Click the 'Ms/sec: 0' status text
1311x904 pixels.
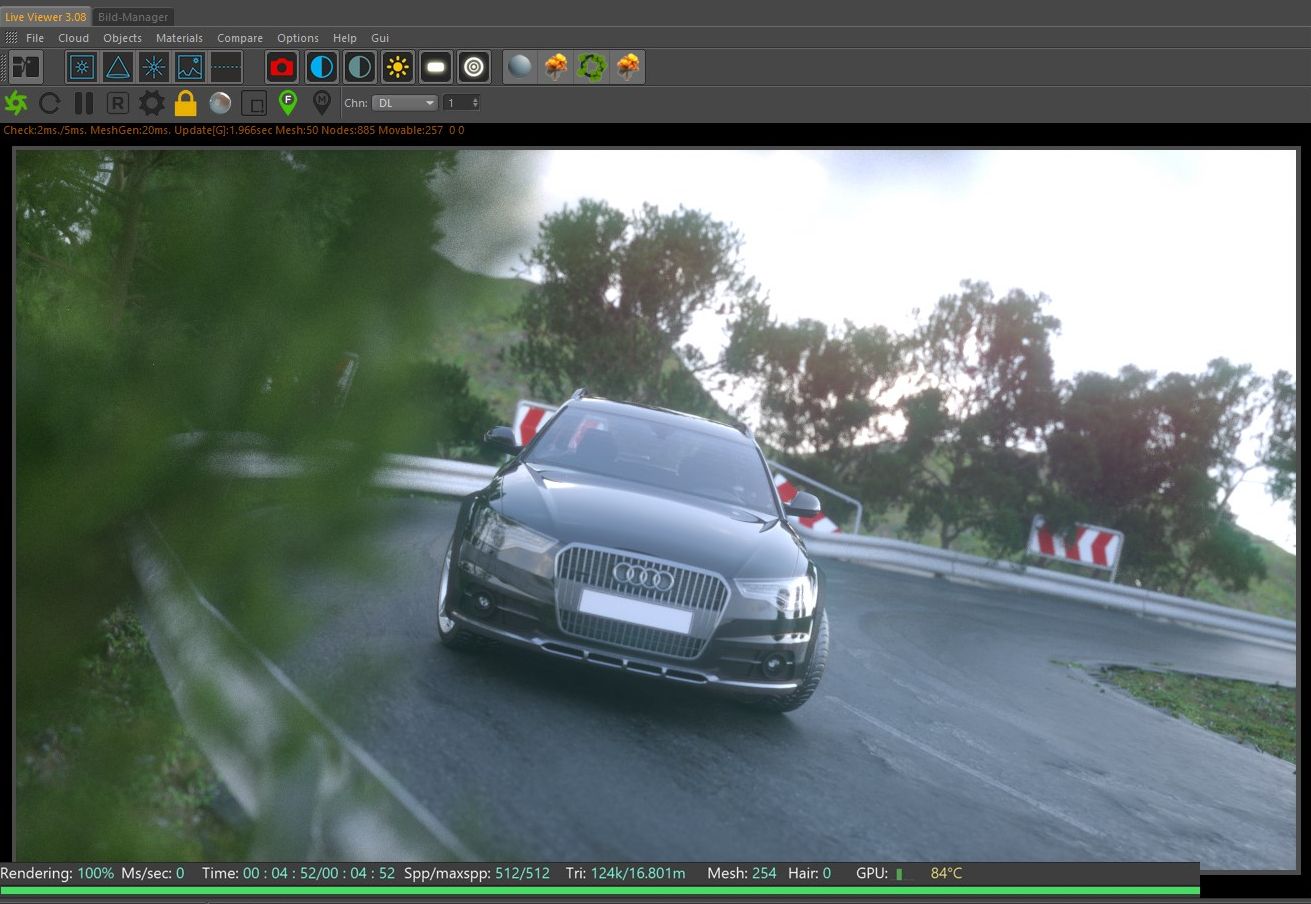[153, 873]
